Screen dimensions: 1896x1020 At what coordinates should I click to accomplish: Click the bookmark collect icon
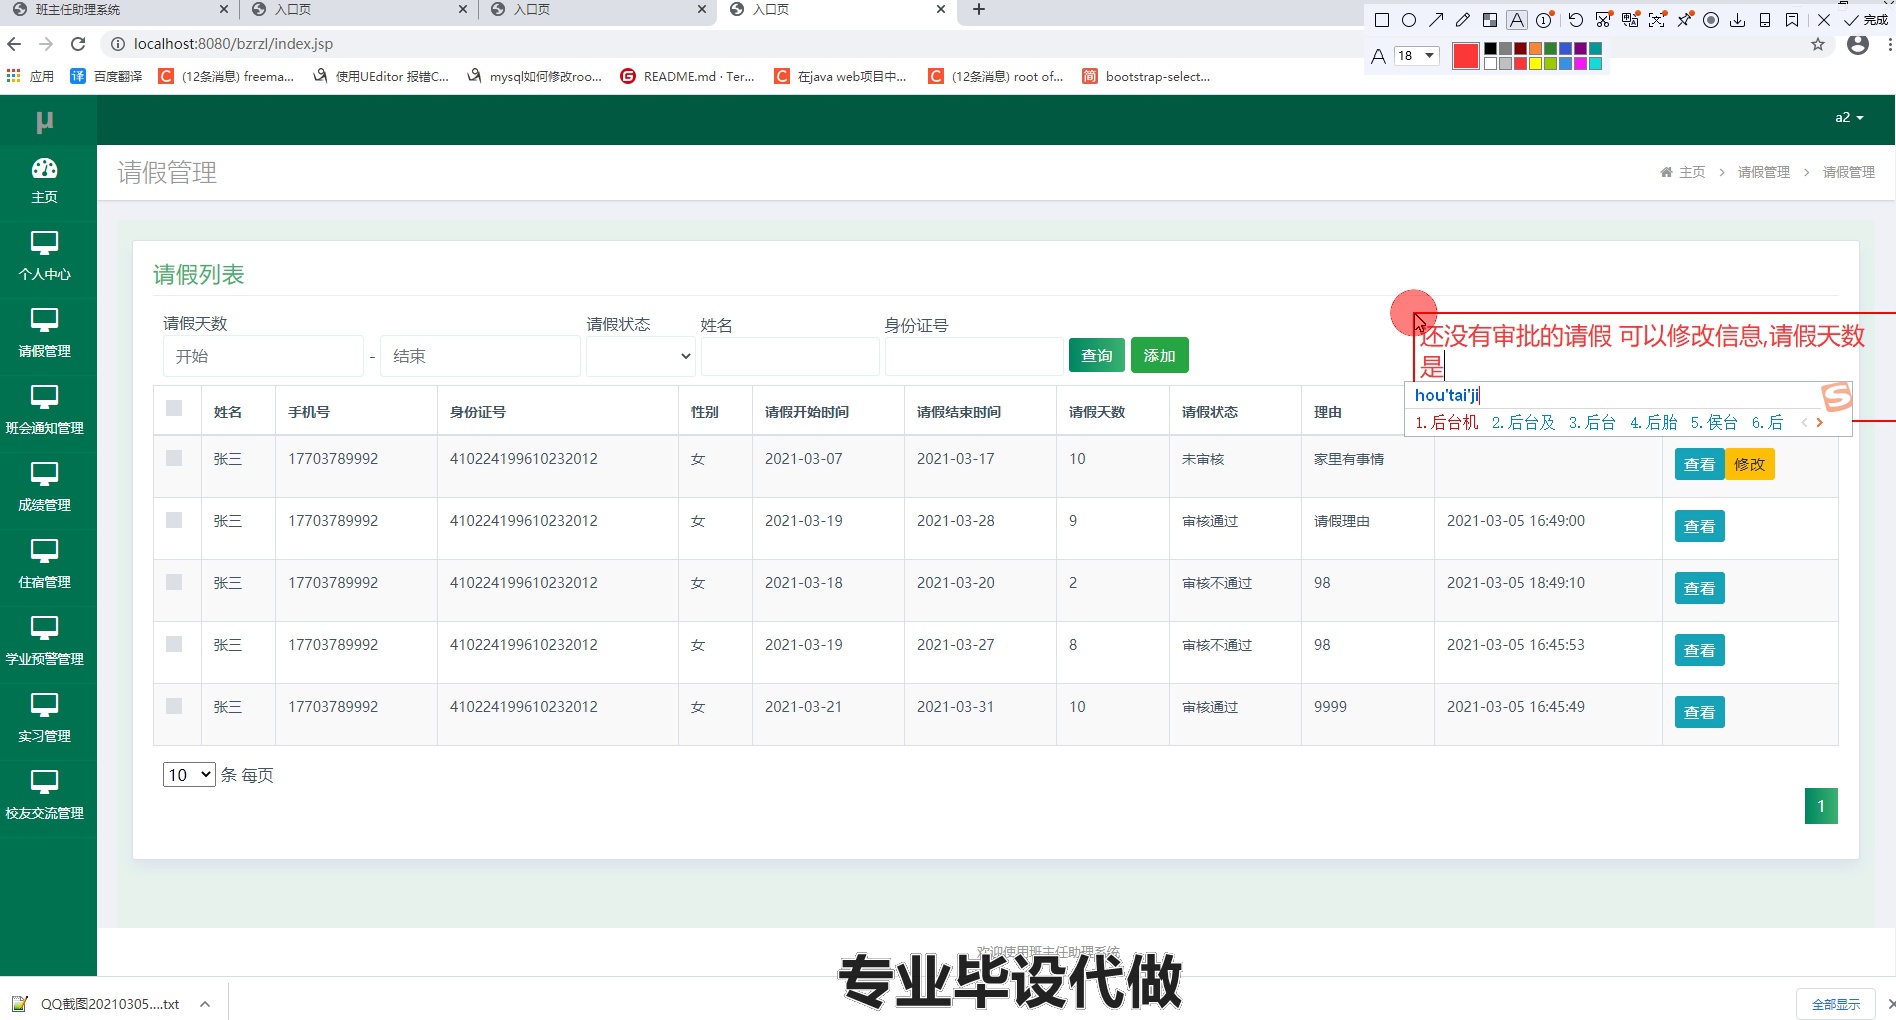(1792, 20)
